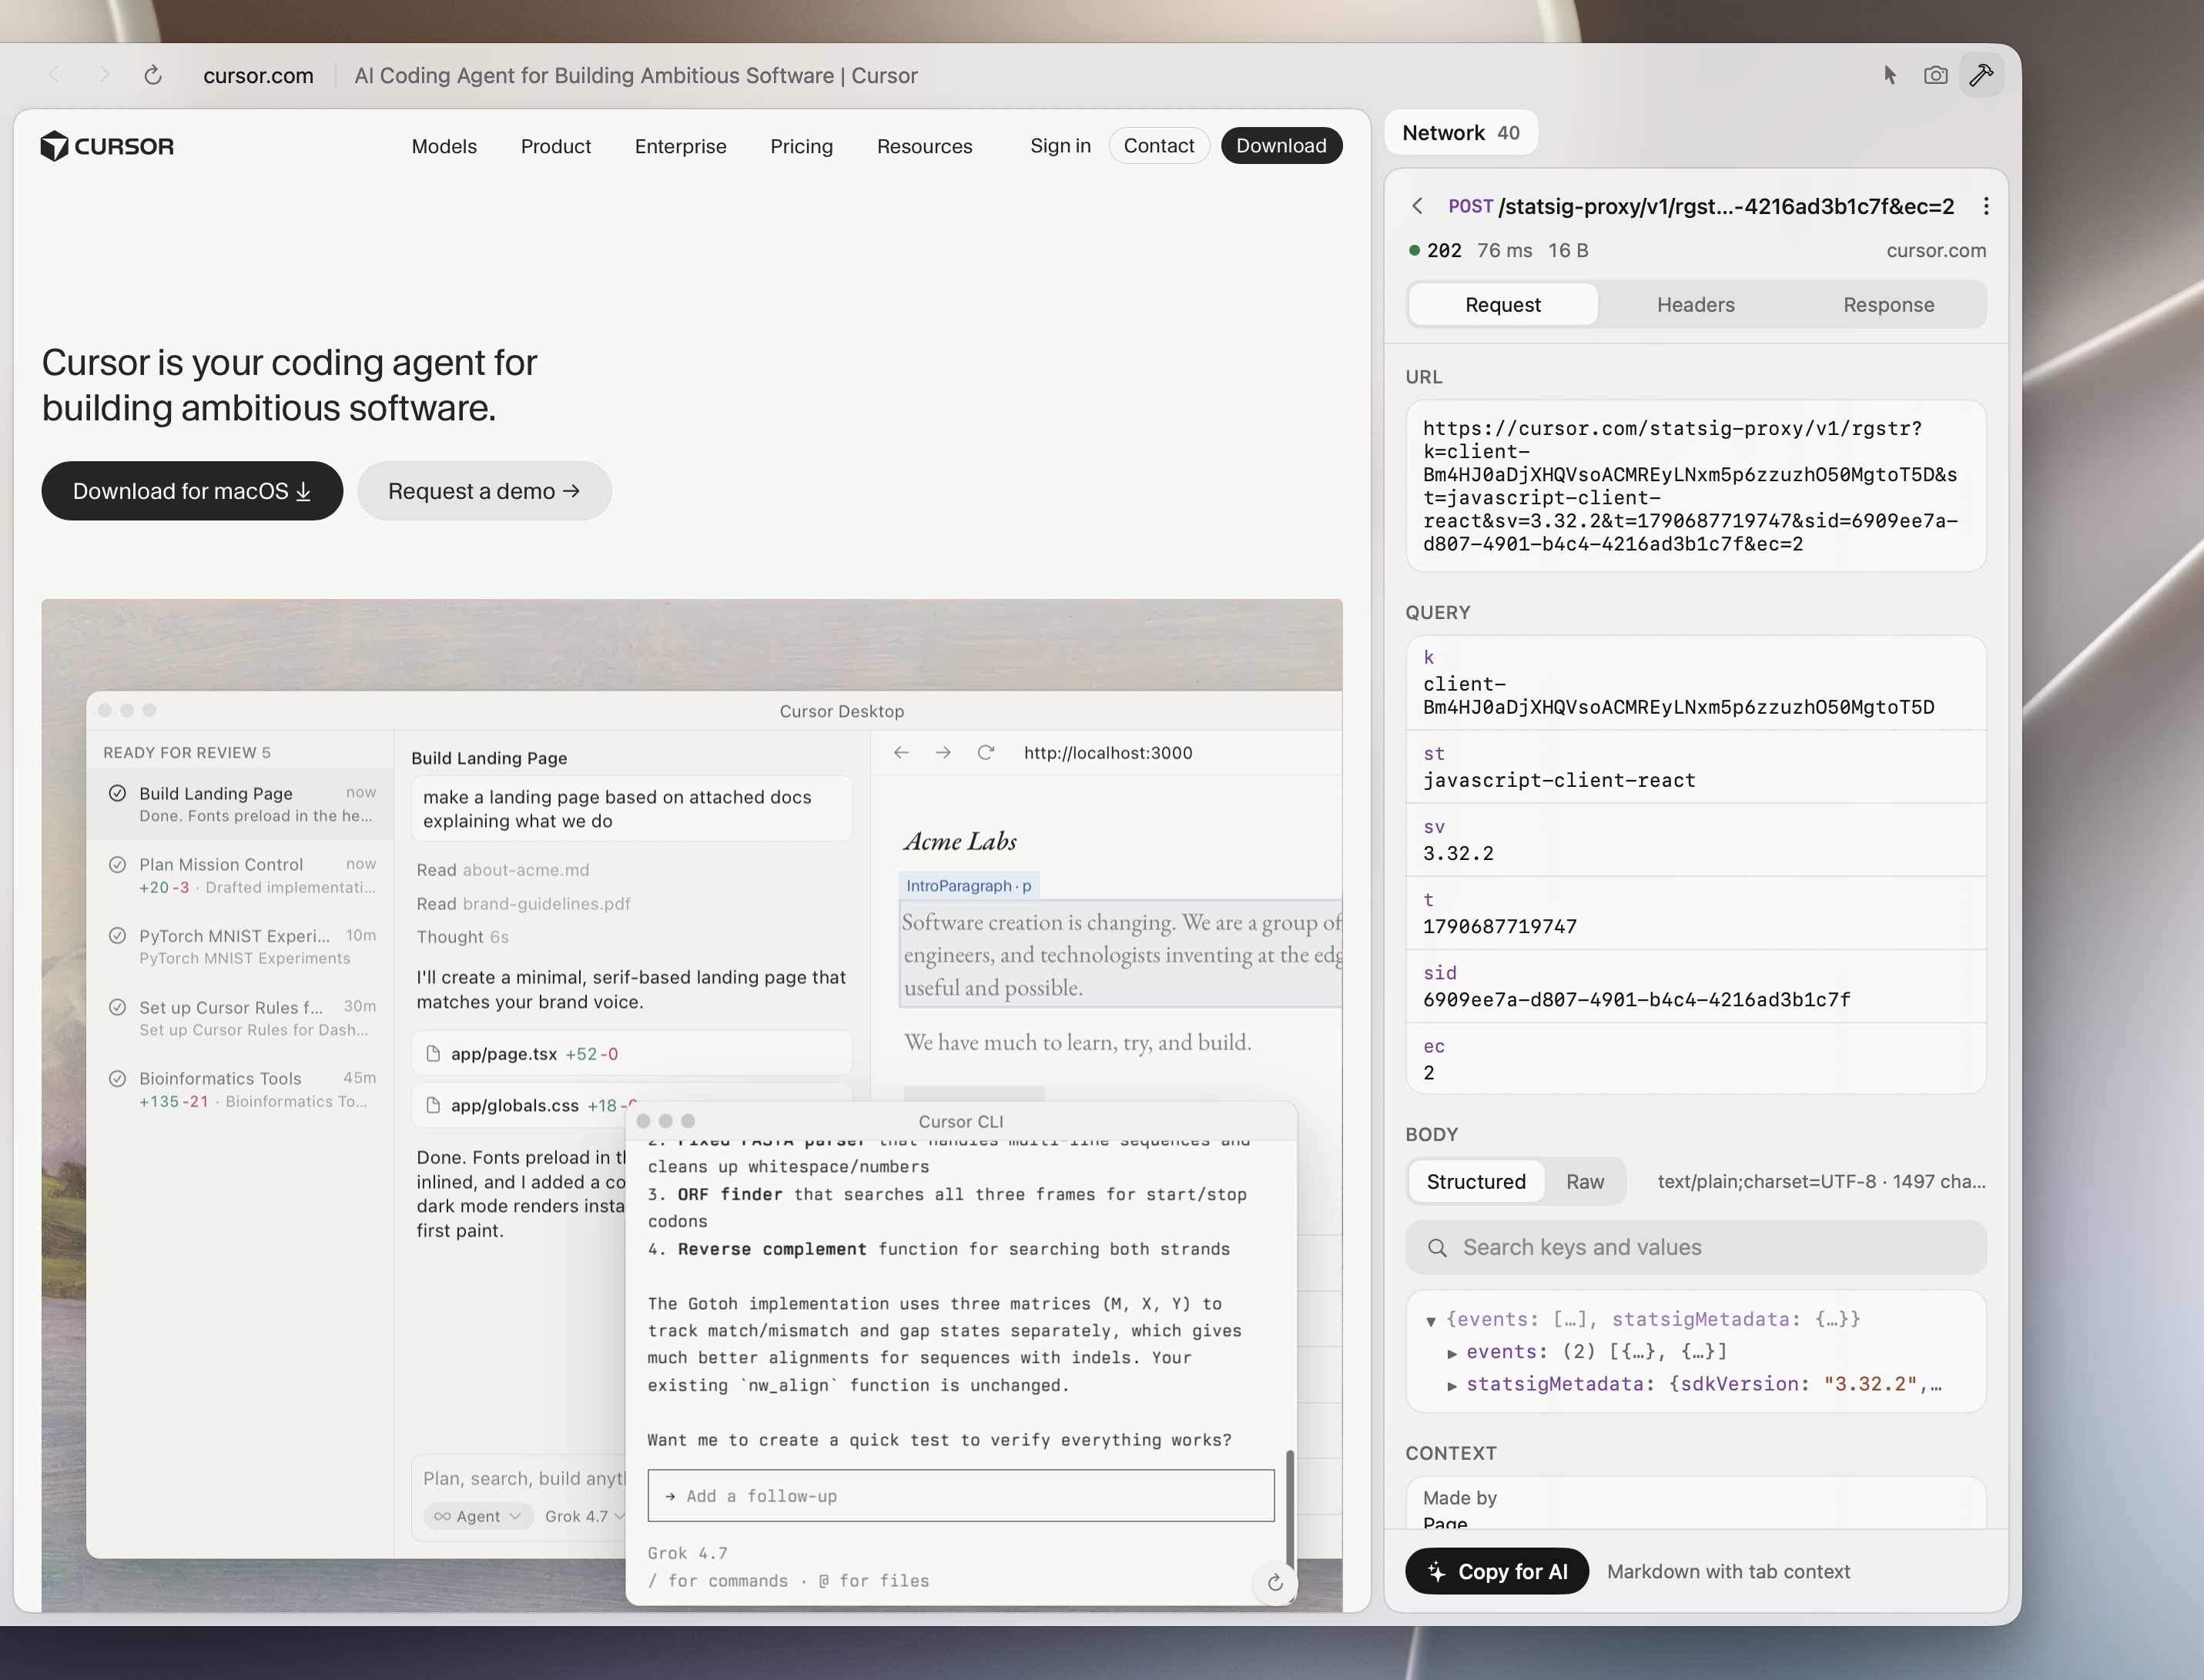This screenshot has height=1680, width=2204.
Task: Open the app/page.tsx file change
Action: point(632,1054)
